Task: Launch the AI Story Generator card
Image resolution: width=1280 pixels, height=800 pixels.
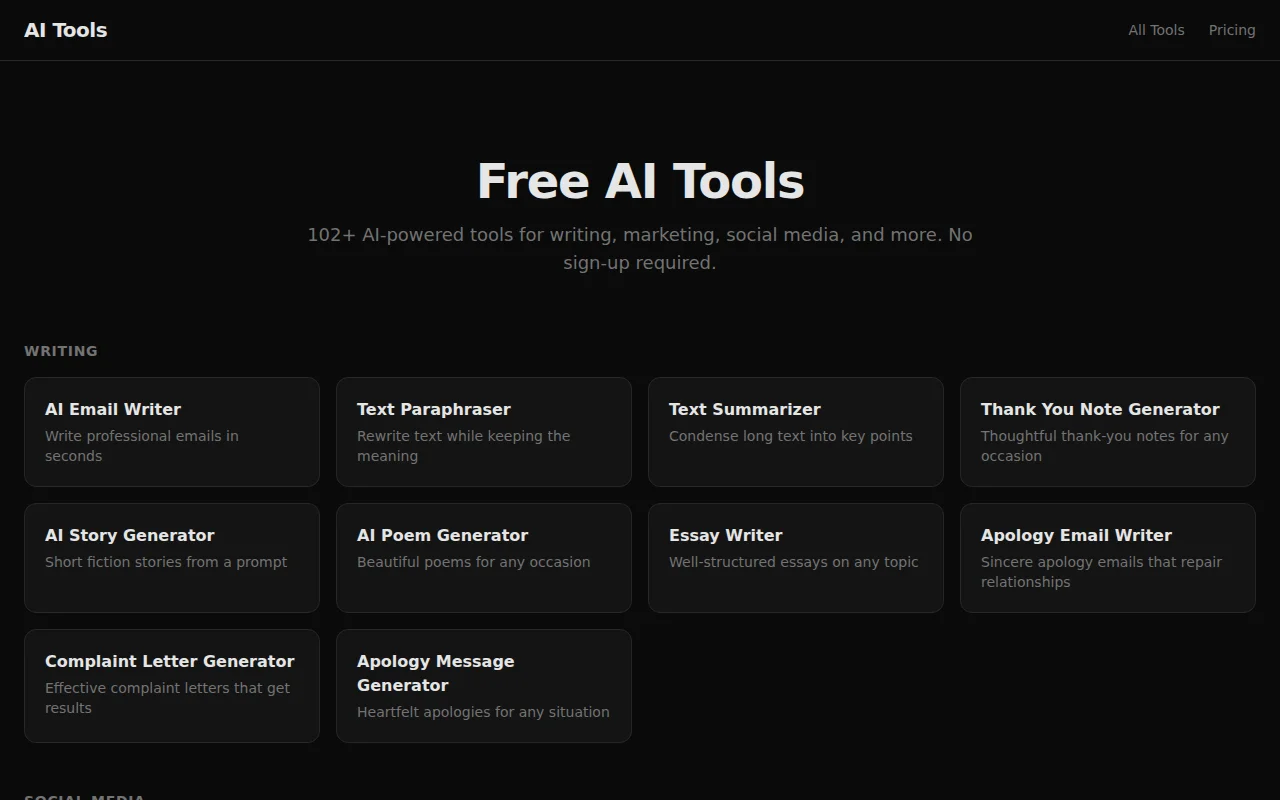Action: pos(172,558)
